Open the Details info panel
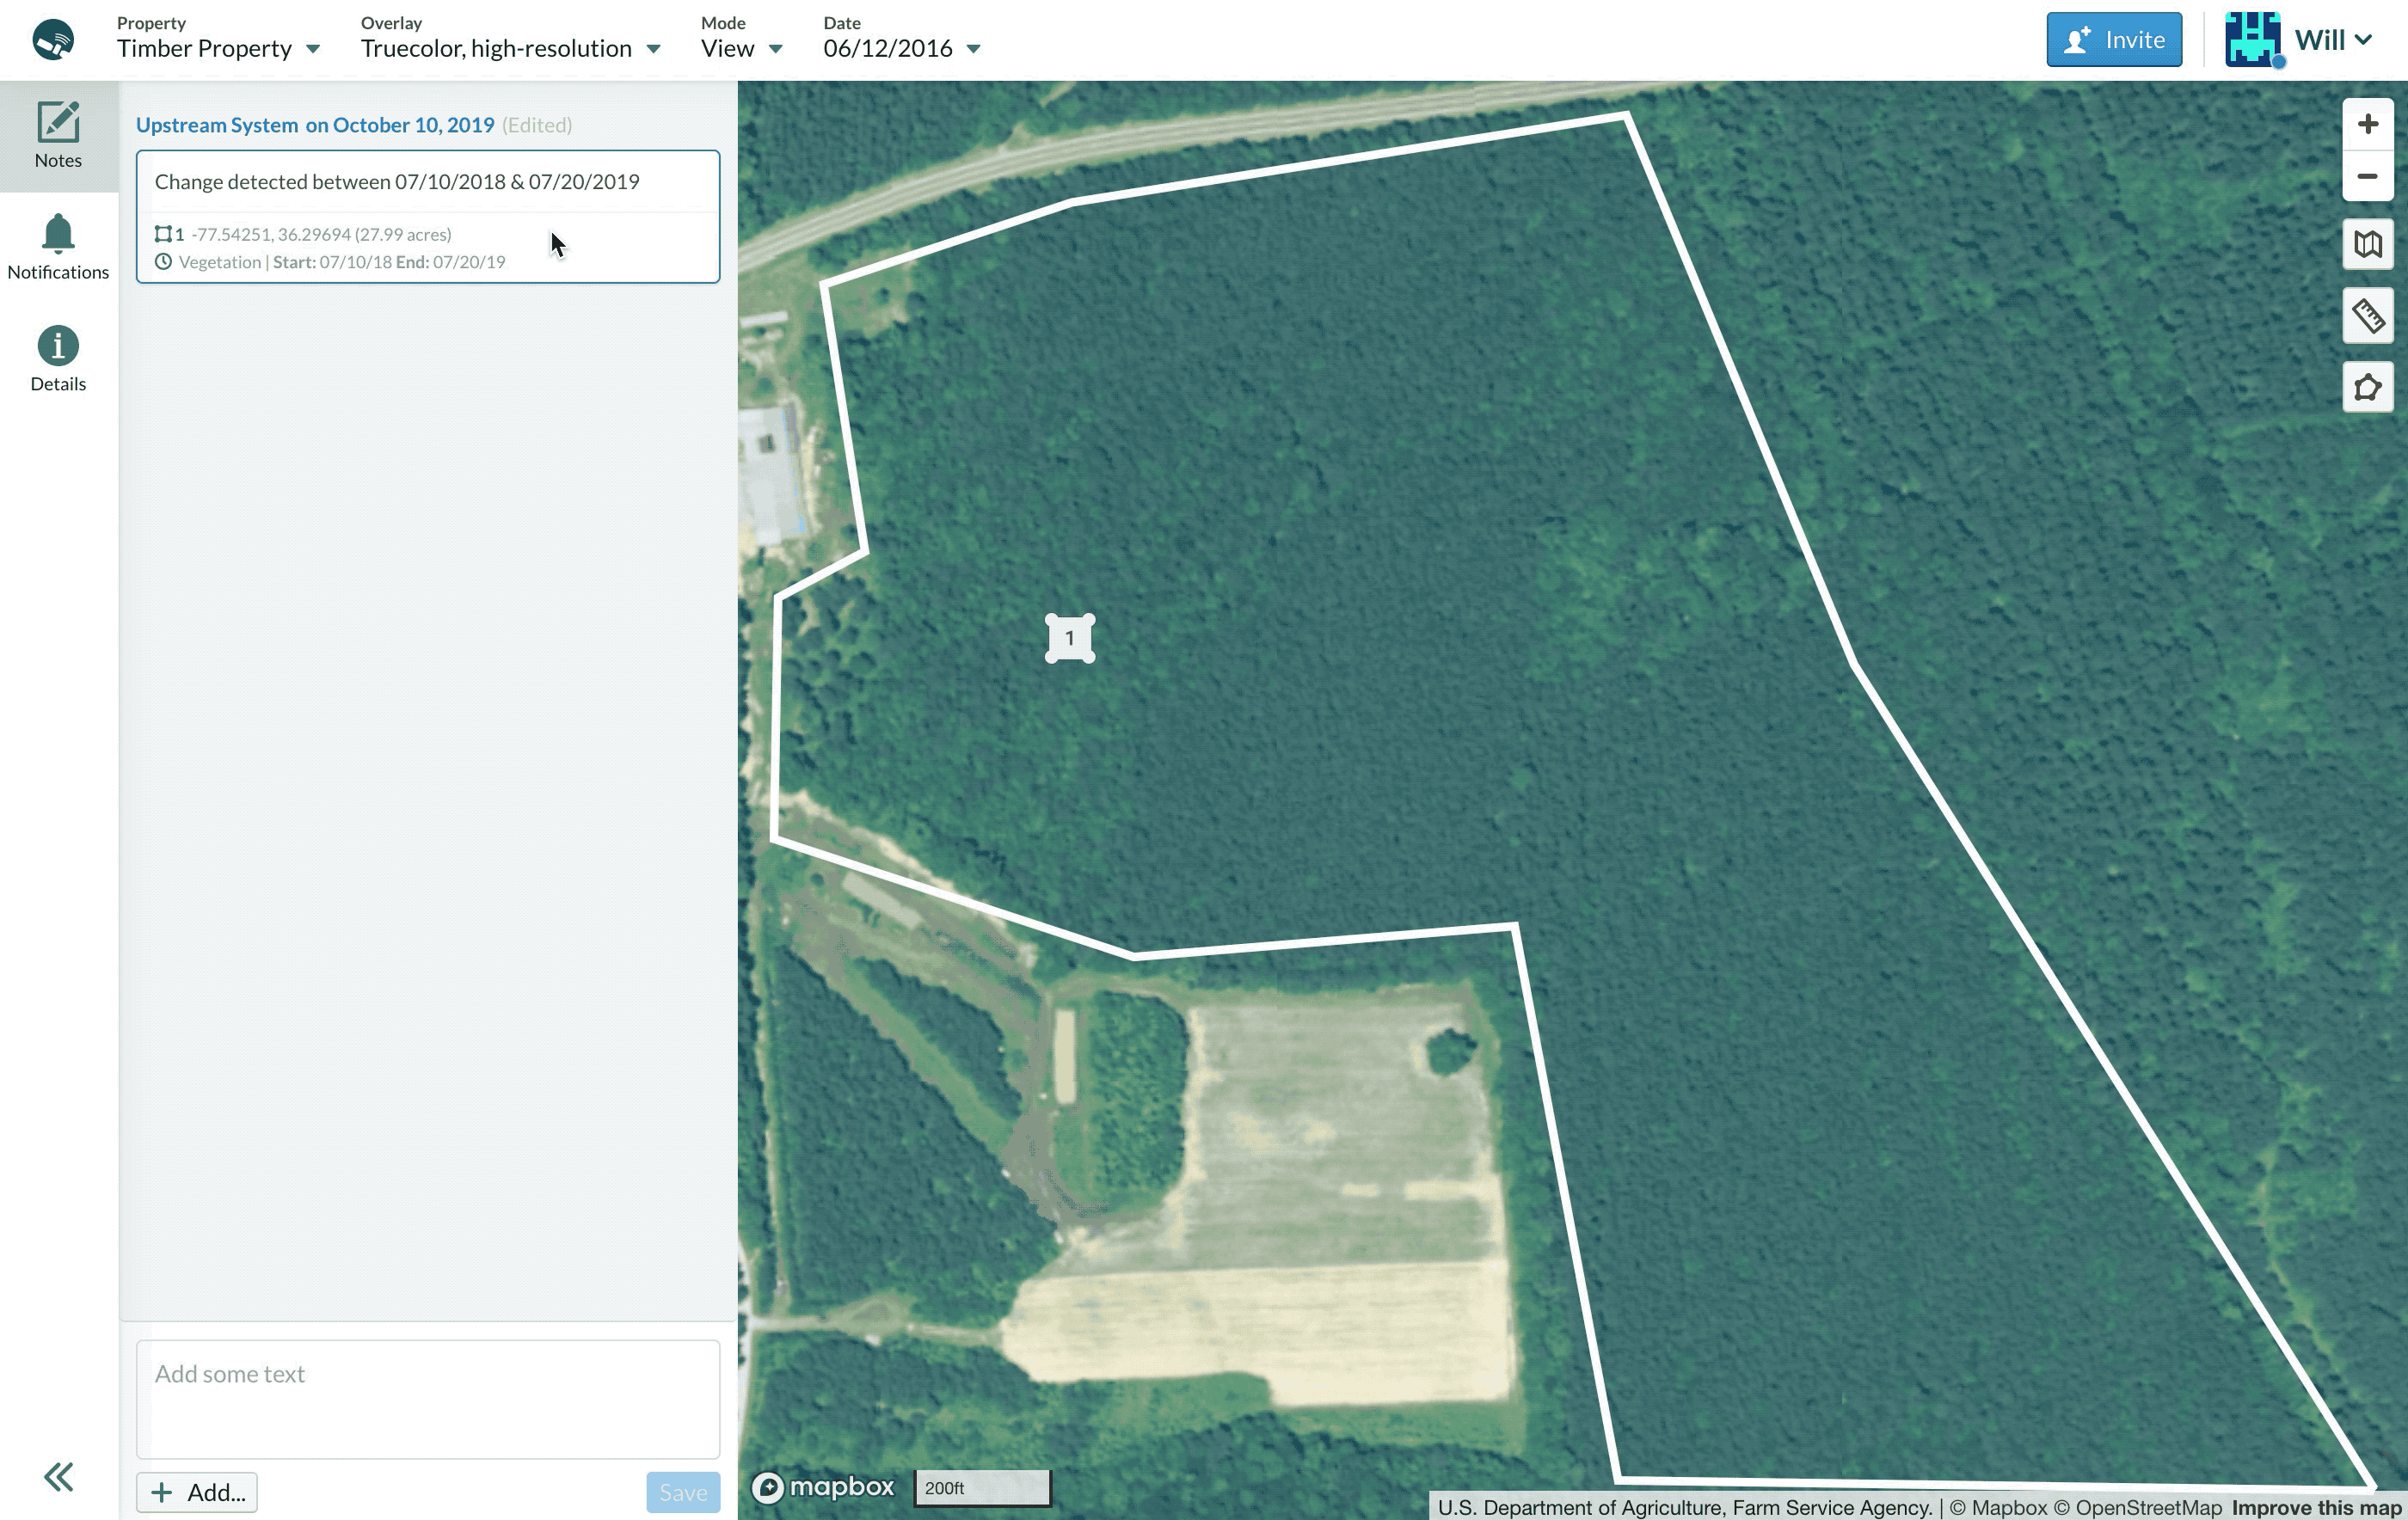This screenshot has height=1520, width=2408. click(x=58, y=359)
